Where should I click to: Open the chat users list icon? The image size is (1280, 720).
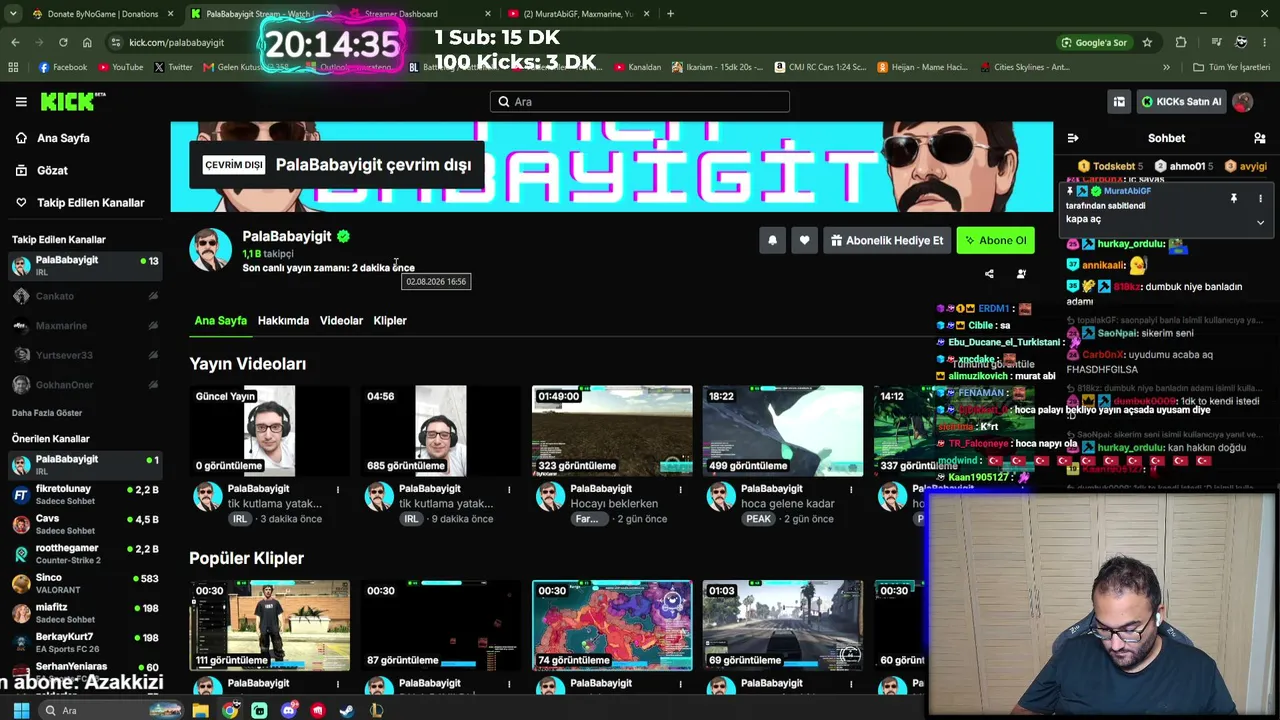point(1259,138)
